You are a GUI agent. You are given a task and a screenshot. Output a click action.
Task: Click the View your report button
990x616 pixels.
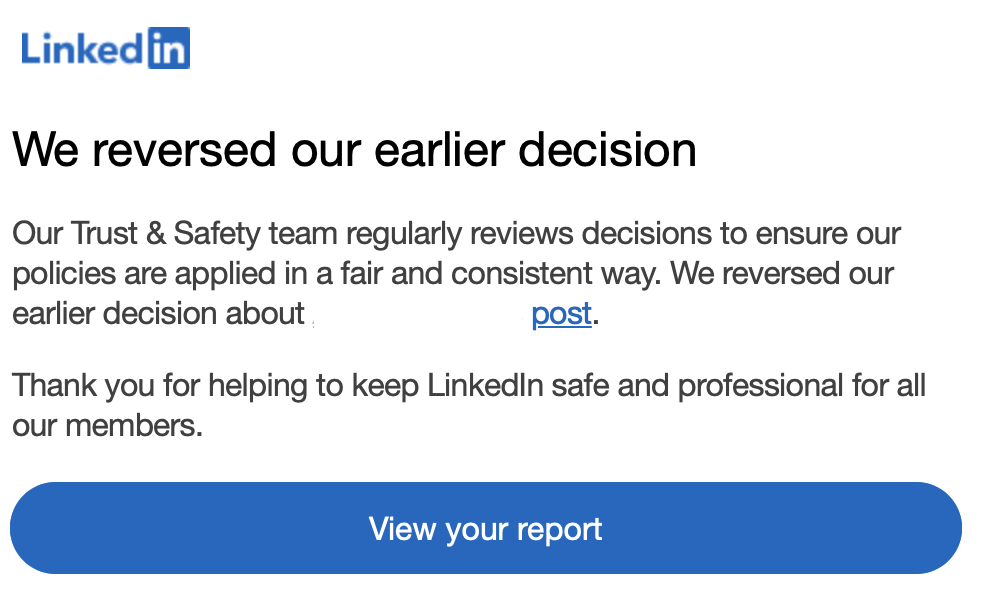pyautogui.click(x=486, y=528)
